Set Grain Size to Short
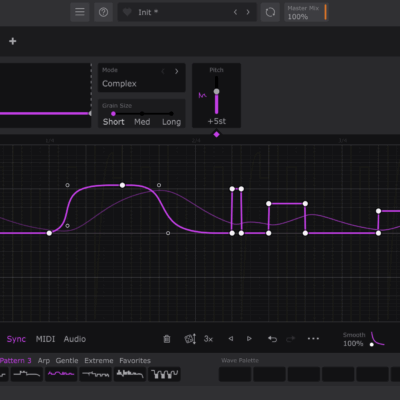 (113, 122)
